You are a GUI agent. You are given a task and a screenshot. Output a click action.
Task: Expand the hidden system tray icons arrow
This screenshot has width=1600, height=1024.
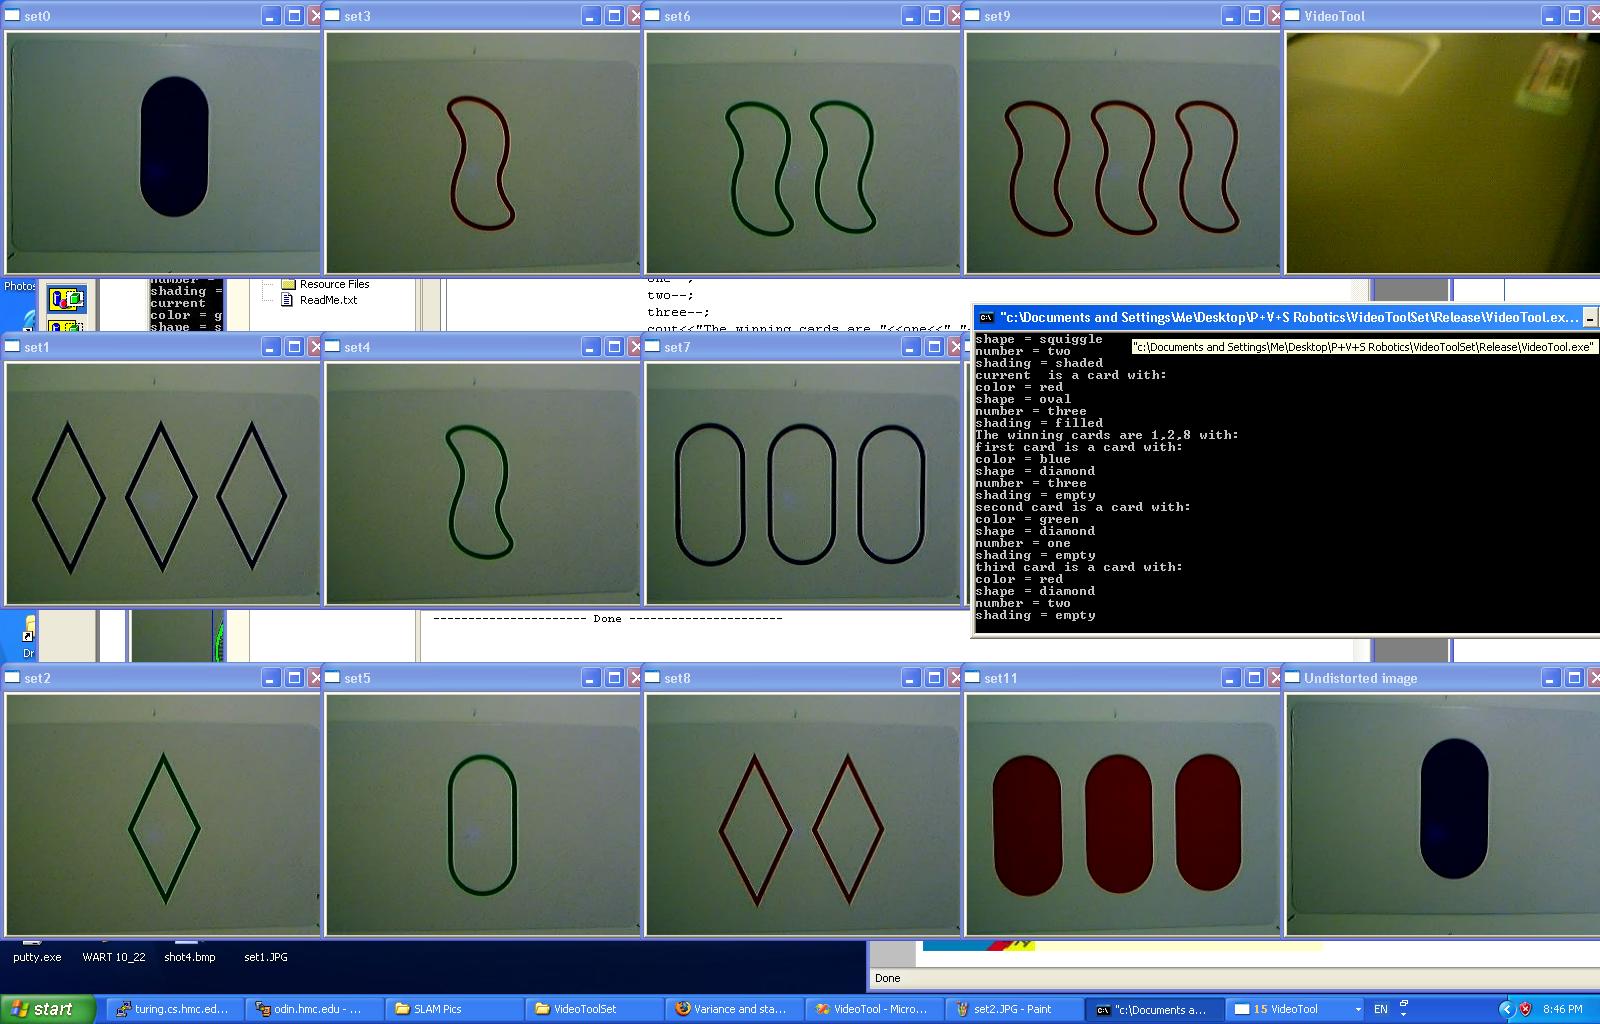pos(1505,1009)
